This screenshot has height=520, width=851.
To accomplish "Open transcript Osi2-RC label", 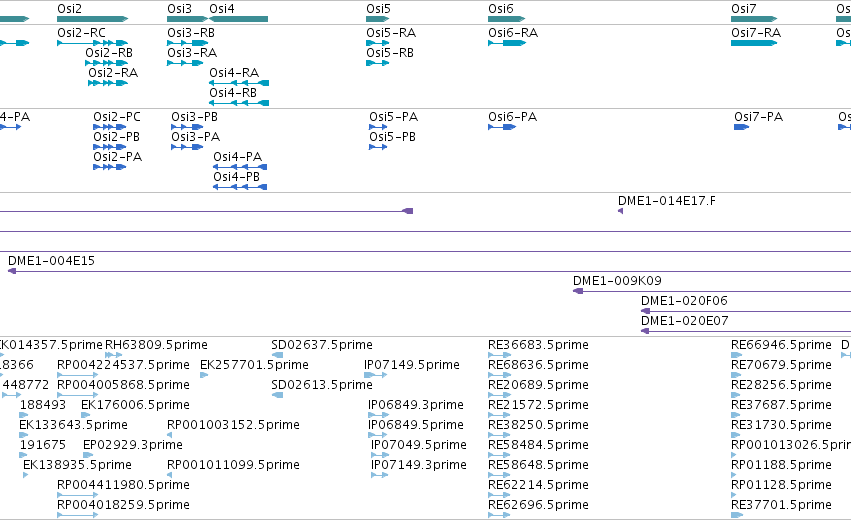I will pyautogui.click(x=81, y=33).
